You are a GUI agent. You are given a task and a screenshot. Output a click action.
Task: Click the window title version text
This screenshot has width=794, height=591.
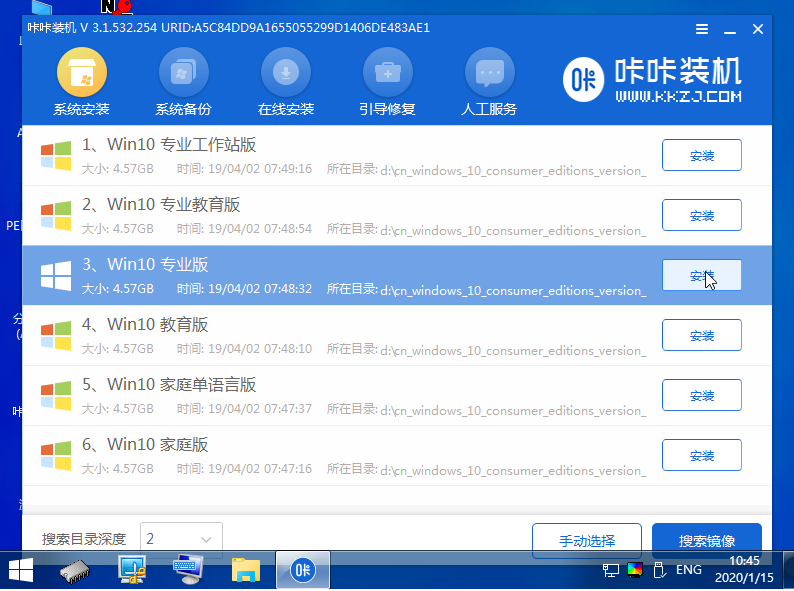click(228, 28)
